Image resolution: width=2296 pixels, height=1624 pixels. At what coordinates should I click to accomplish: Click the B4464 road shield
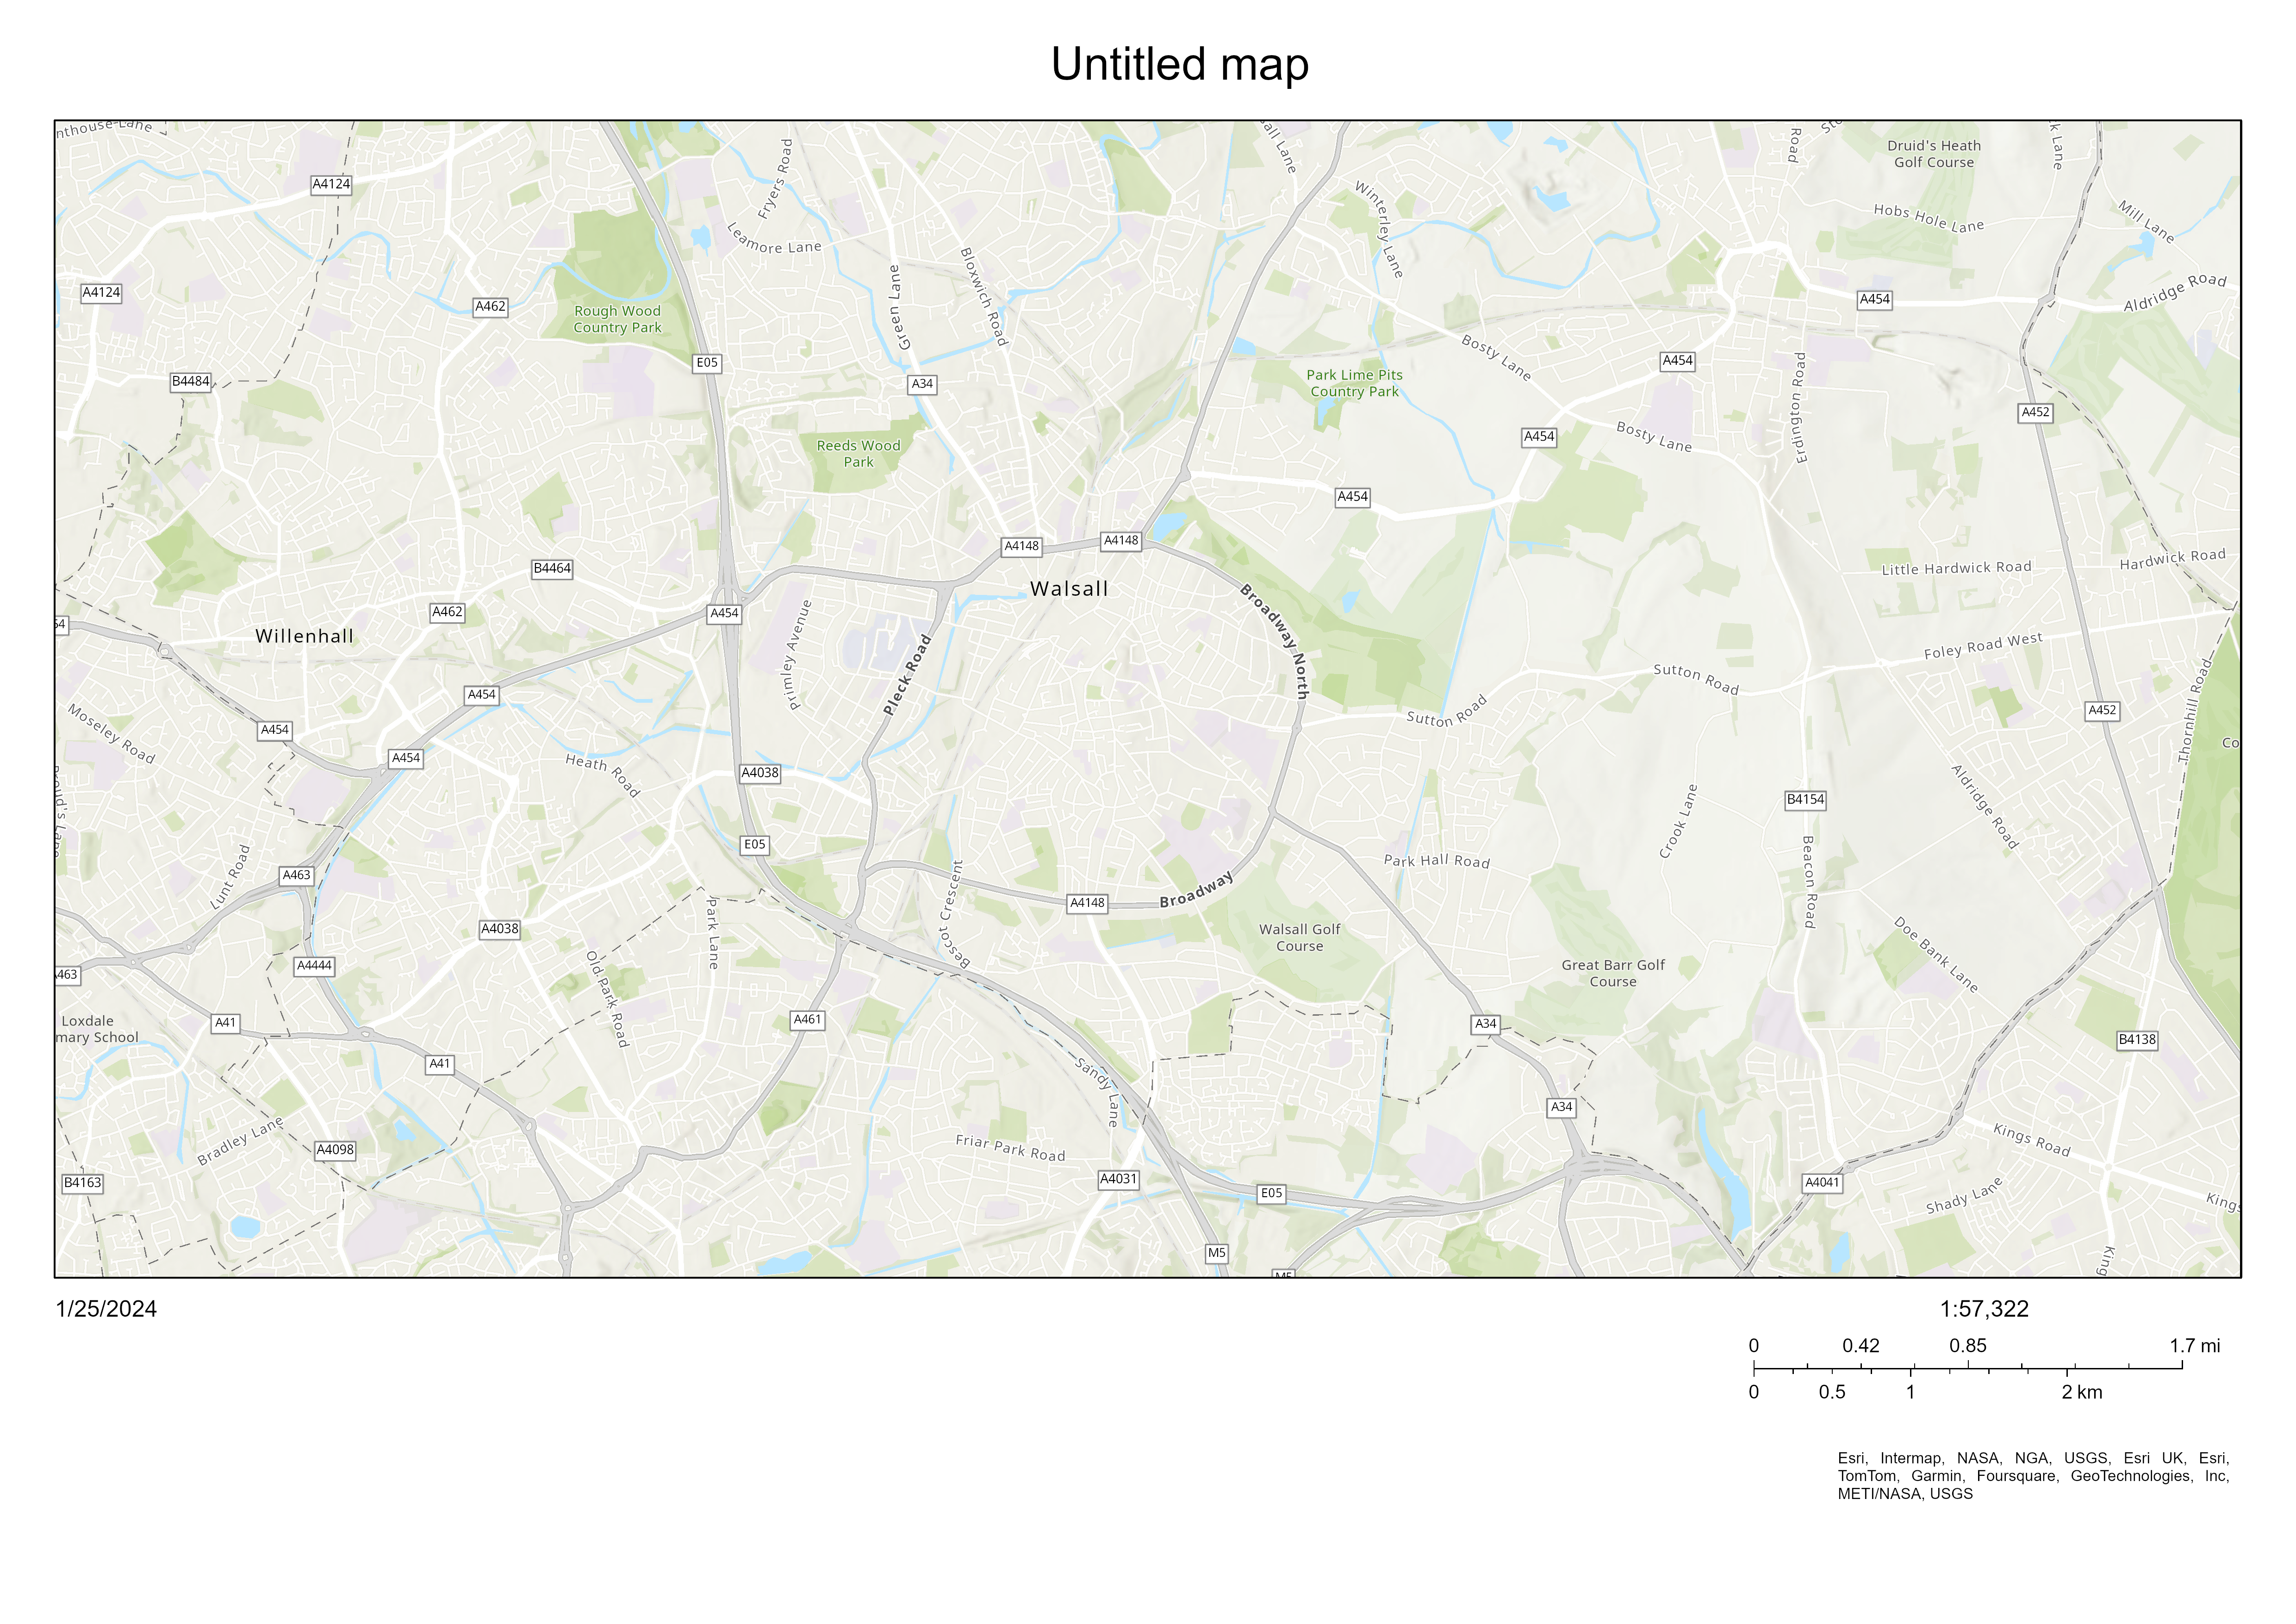552,569
